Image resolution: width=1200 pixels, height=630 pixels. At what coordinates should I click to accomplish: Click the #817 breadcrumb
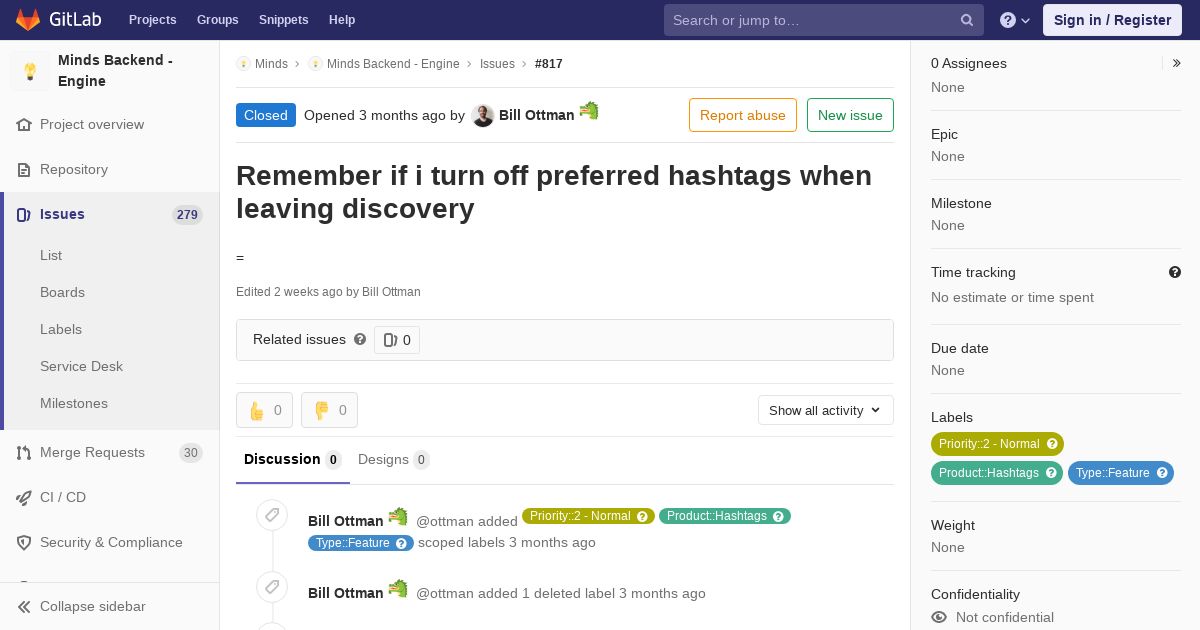(x=549, y=64)
